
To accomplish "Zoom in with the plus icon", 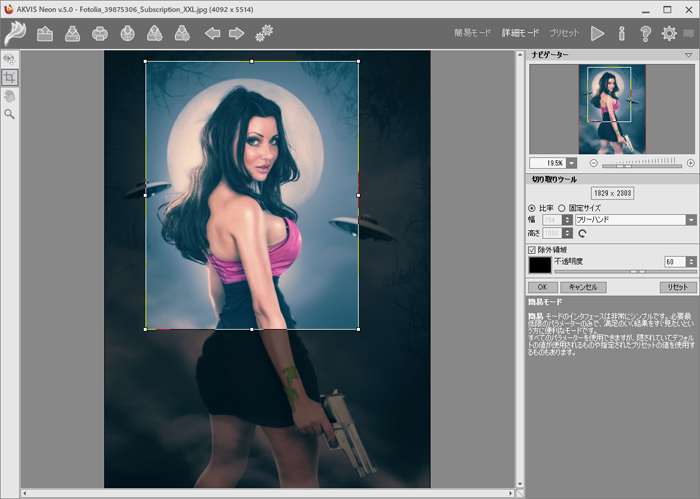I will (x=691, y=163).
